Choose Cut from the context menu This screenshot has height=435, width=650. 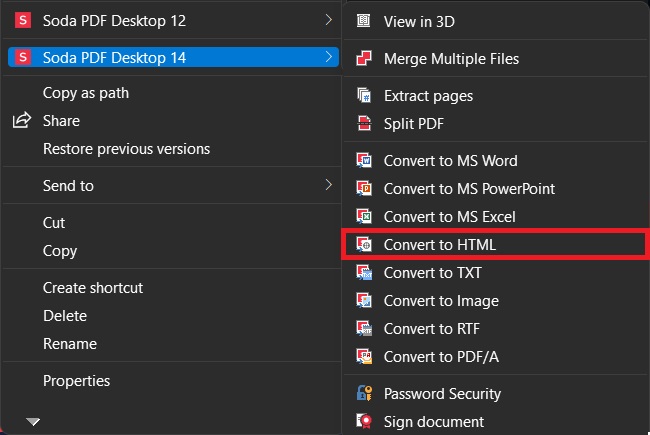pyautogui.click(x=54, y=223)
